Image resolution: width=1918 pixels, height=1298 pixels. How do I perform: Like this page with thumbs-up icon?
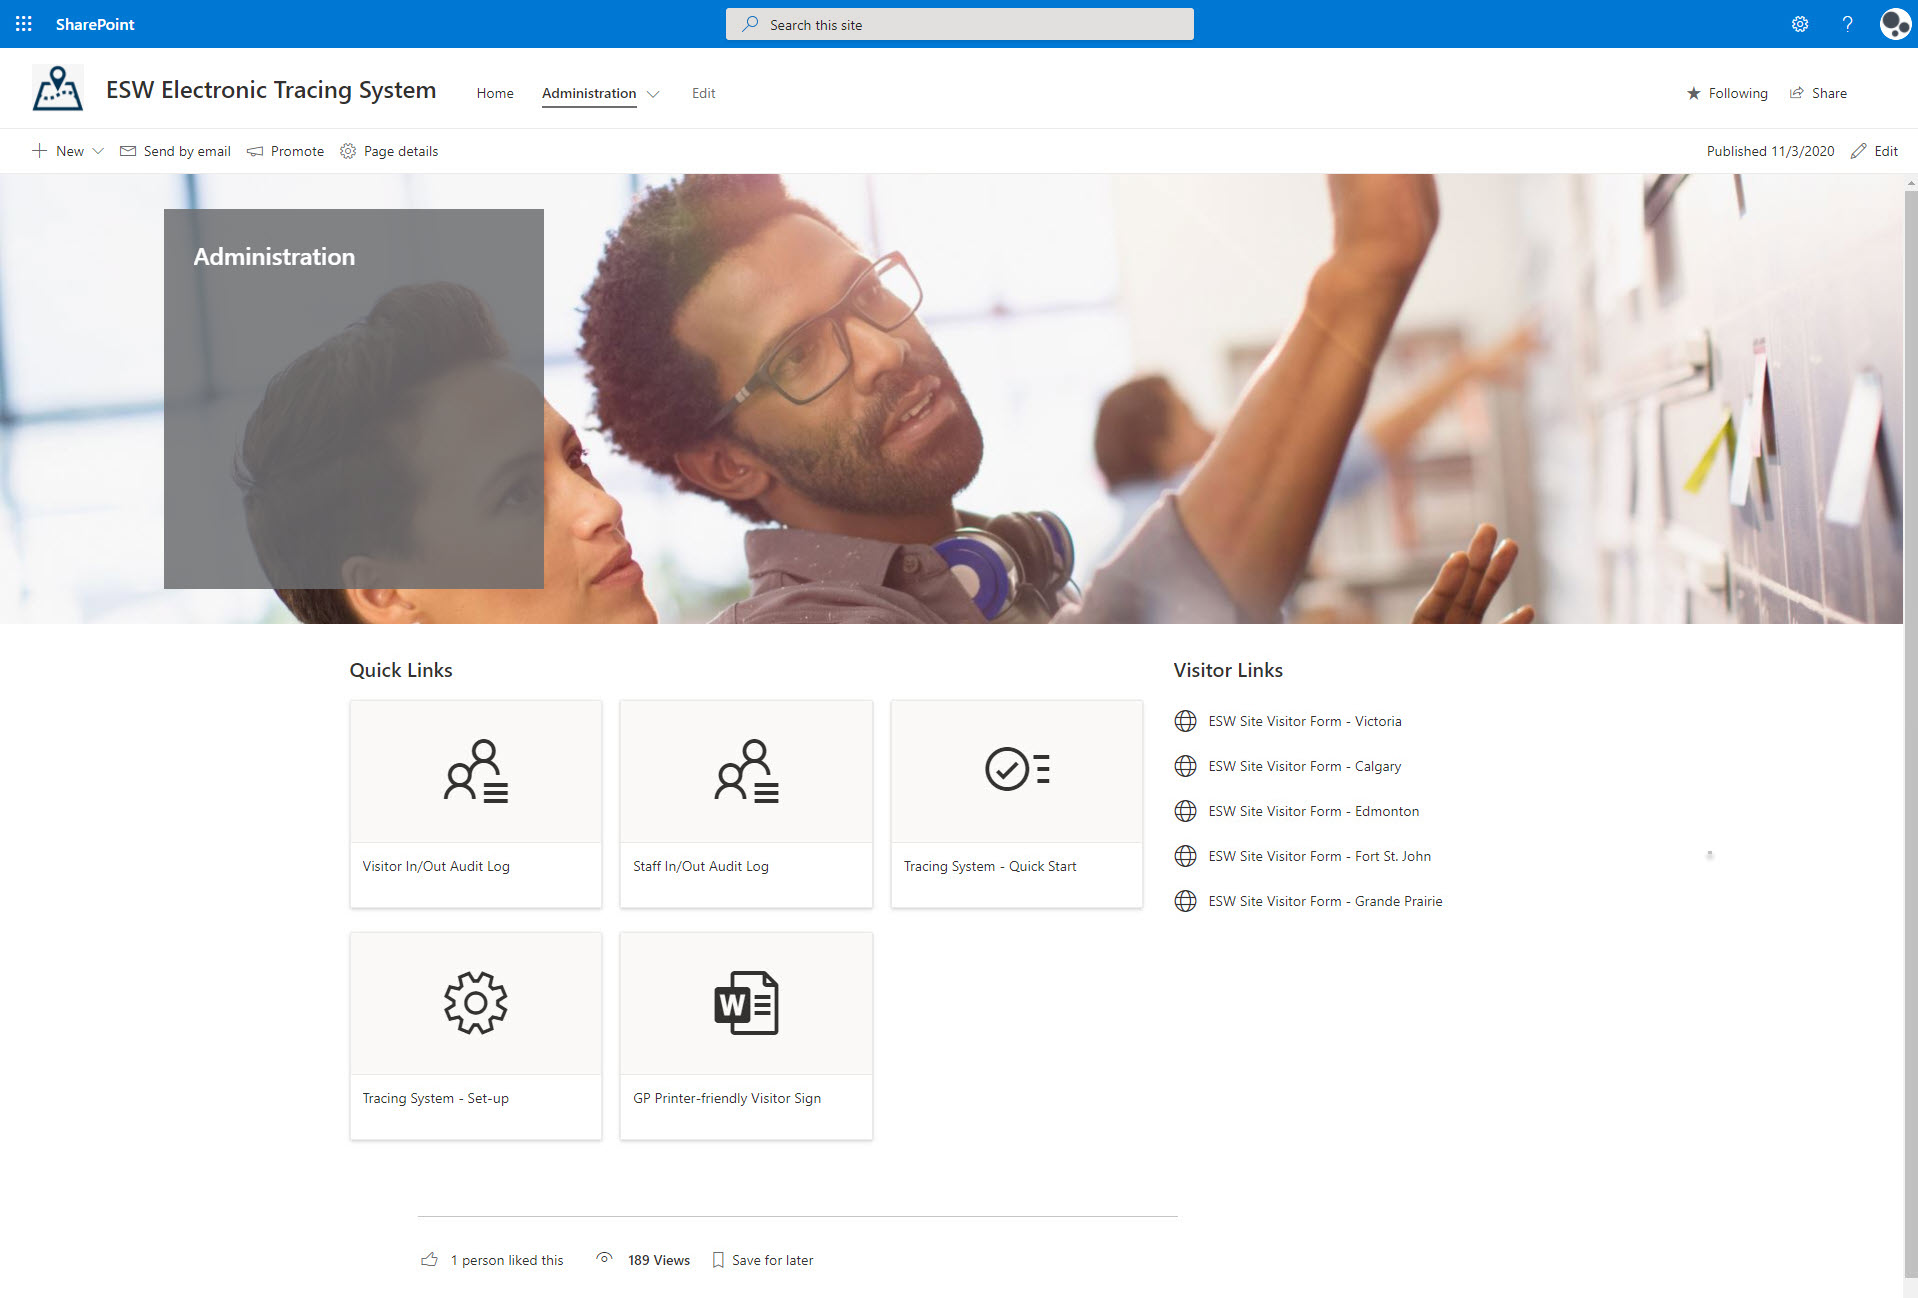pyautogui.click(x=430, y=1260)
